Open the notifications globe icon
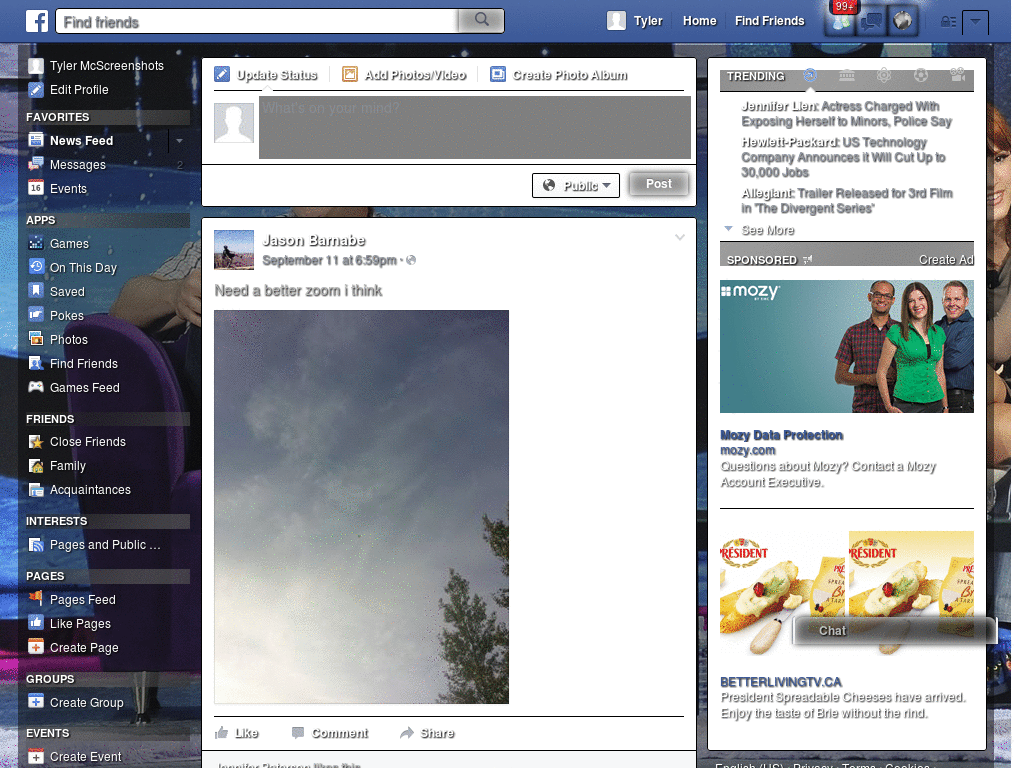 [x=902, y=20]
